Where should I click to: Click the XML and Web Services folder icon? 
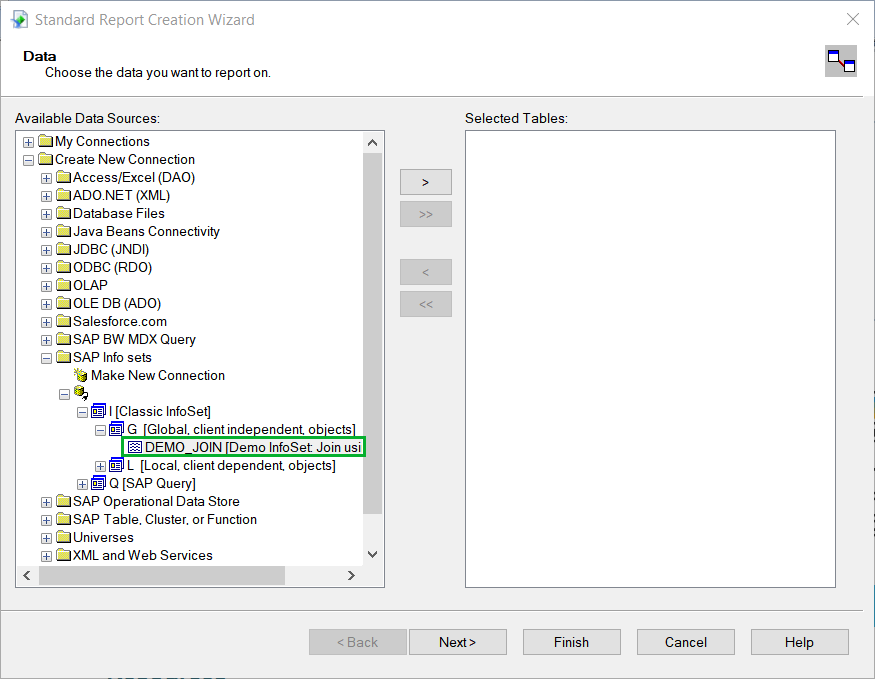(x=64, y=555)
